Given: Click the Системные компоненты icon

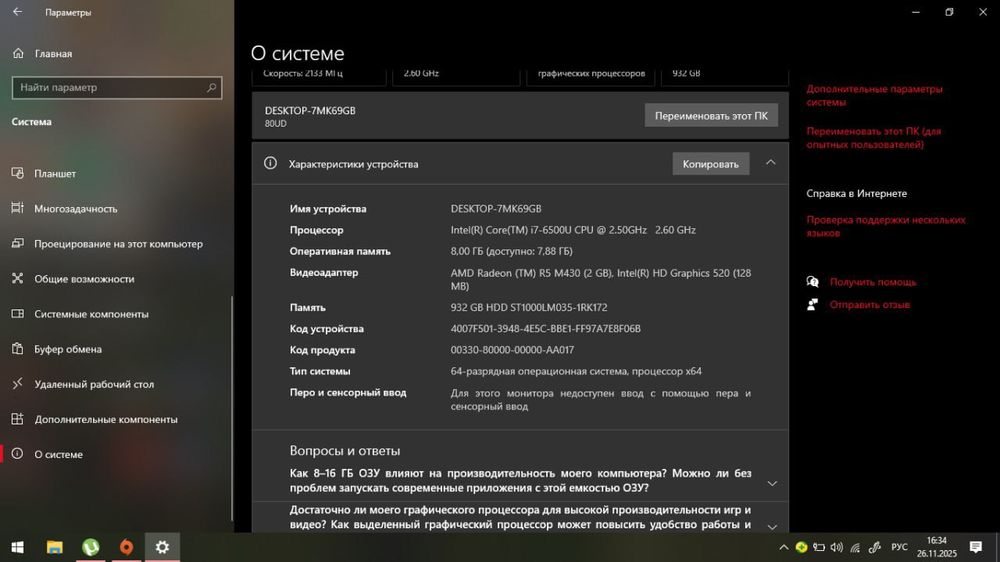Looking at the screenshot, I should coord(17,313).
